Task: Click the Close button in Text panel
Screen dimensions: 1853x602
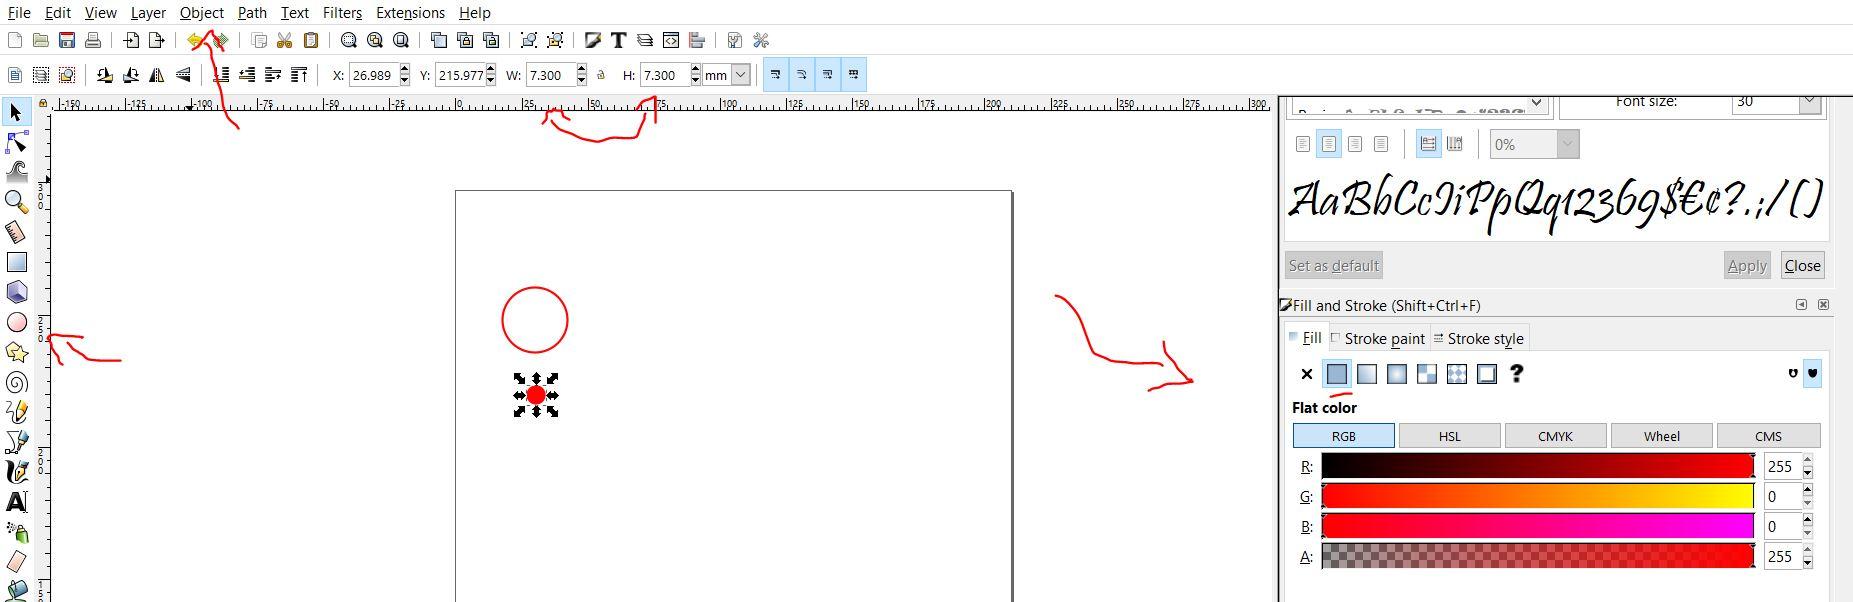Action: 1802,265
